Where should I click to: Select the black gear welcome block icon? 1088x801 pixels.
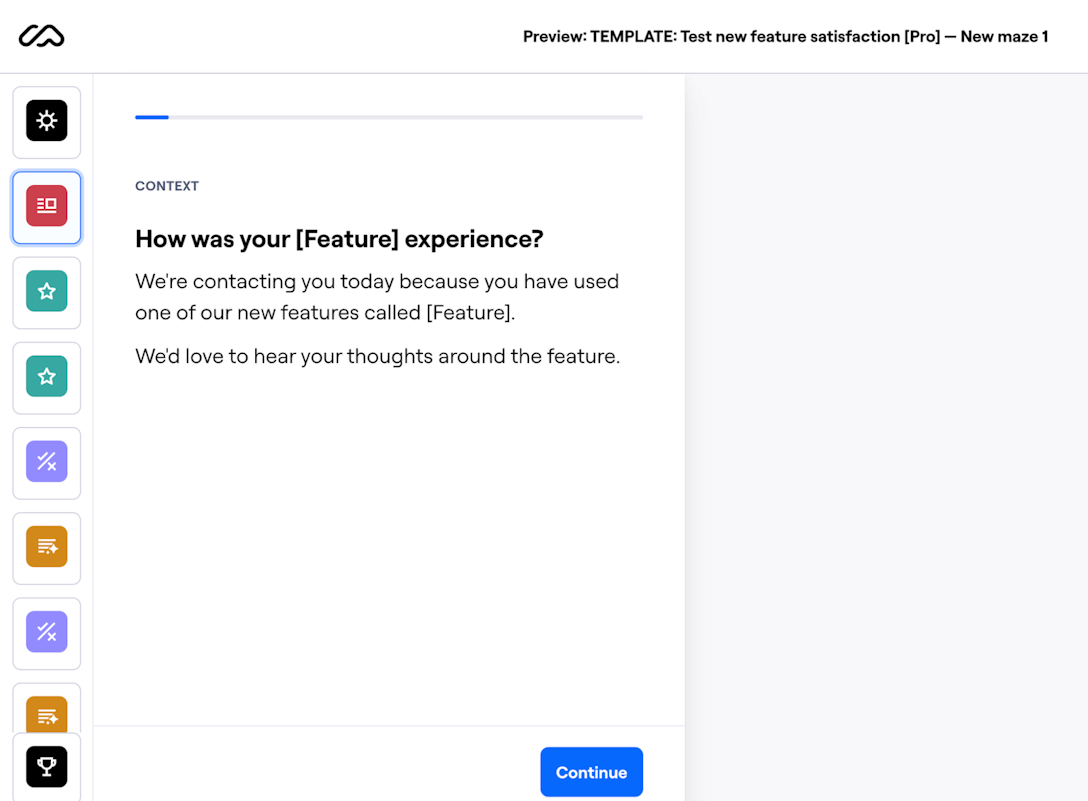(x=46, y=121)
